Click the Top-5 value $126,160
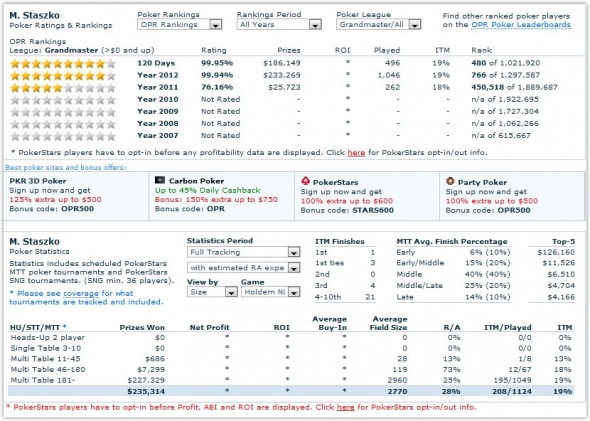590x421 pixels. [556, 252]
